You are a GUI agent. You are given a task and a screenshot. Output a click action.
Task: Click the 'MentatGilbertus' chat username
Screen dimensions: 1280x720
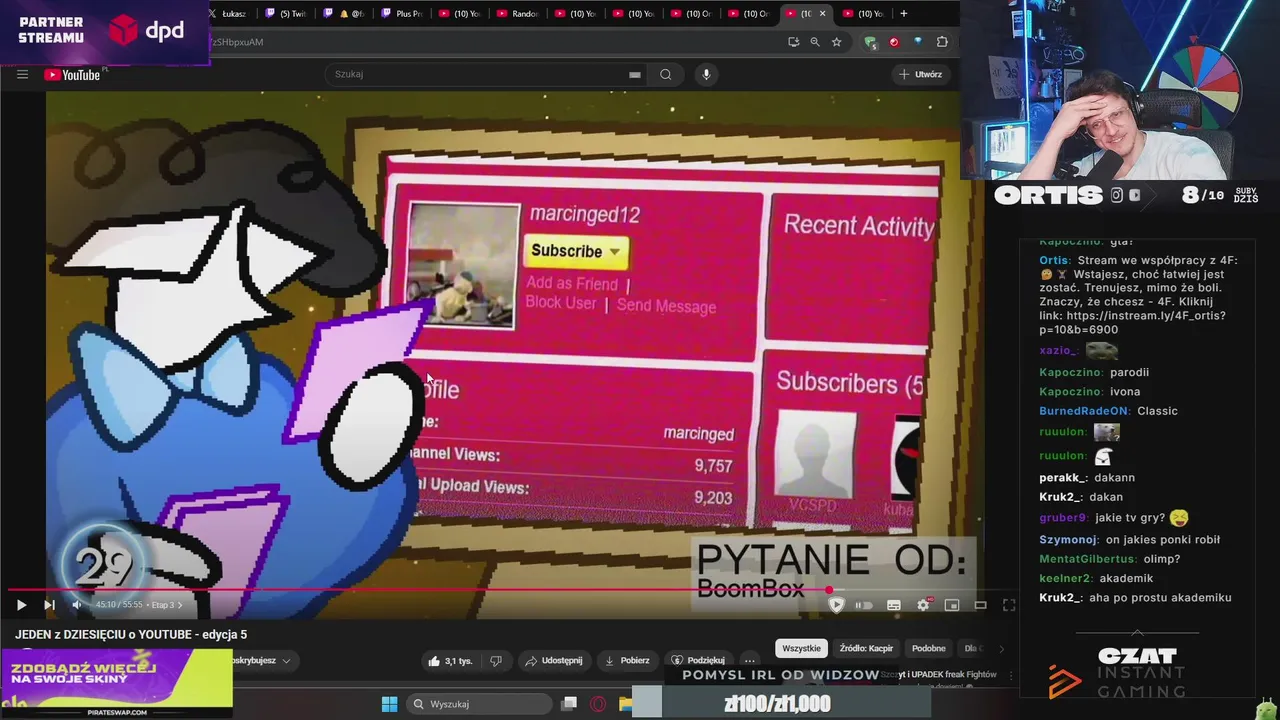[x=1088, y=559]
